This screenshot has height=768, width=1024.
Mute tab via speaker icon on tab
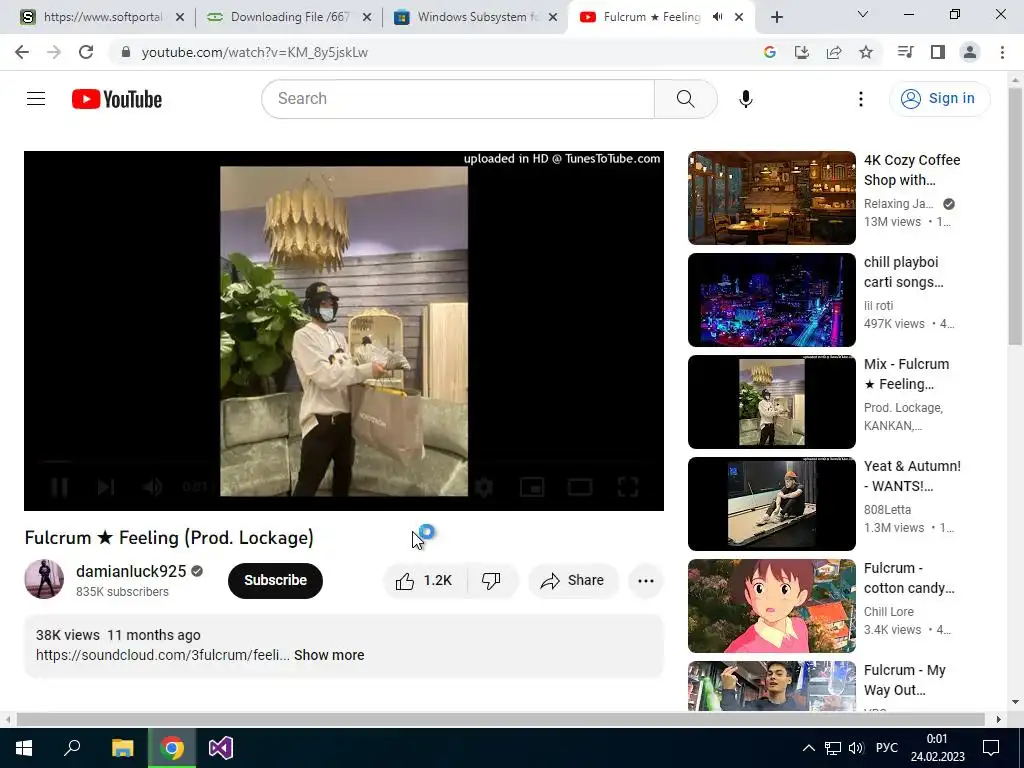click(x=718, y=17)
